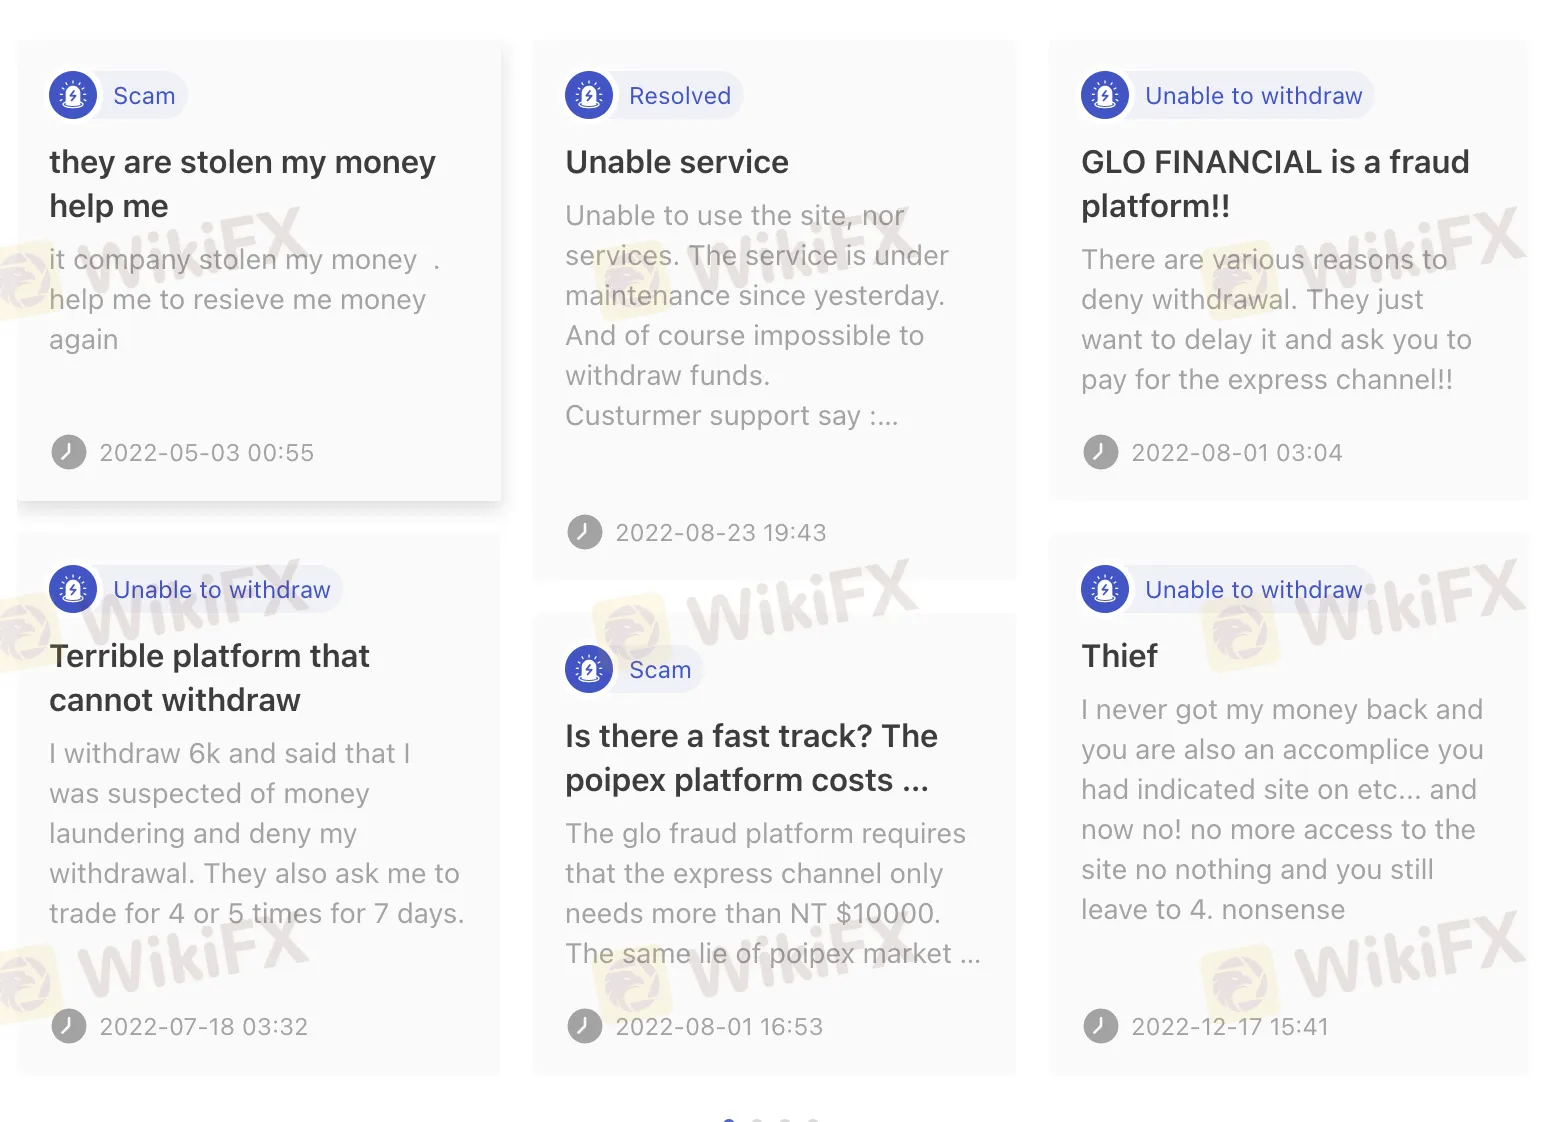The width and height of the screenshot is (1546, 1122).
Task: Click the clock icon beside 2022-07-18 03:32
Action: coord(69,1026)
